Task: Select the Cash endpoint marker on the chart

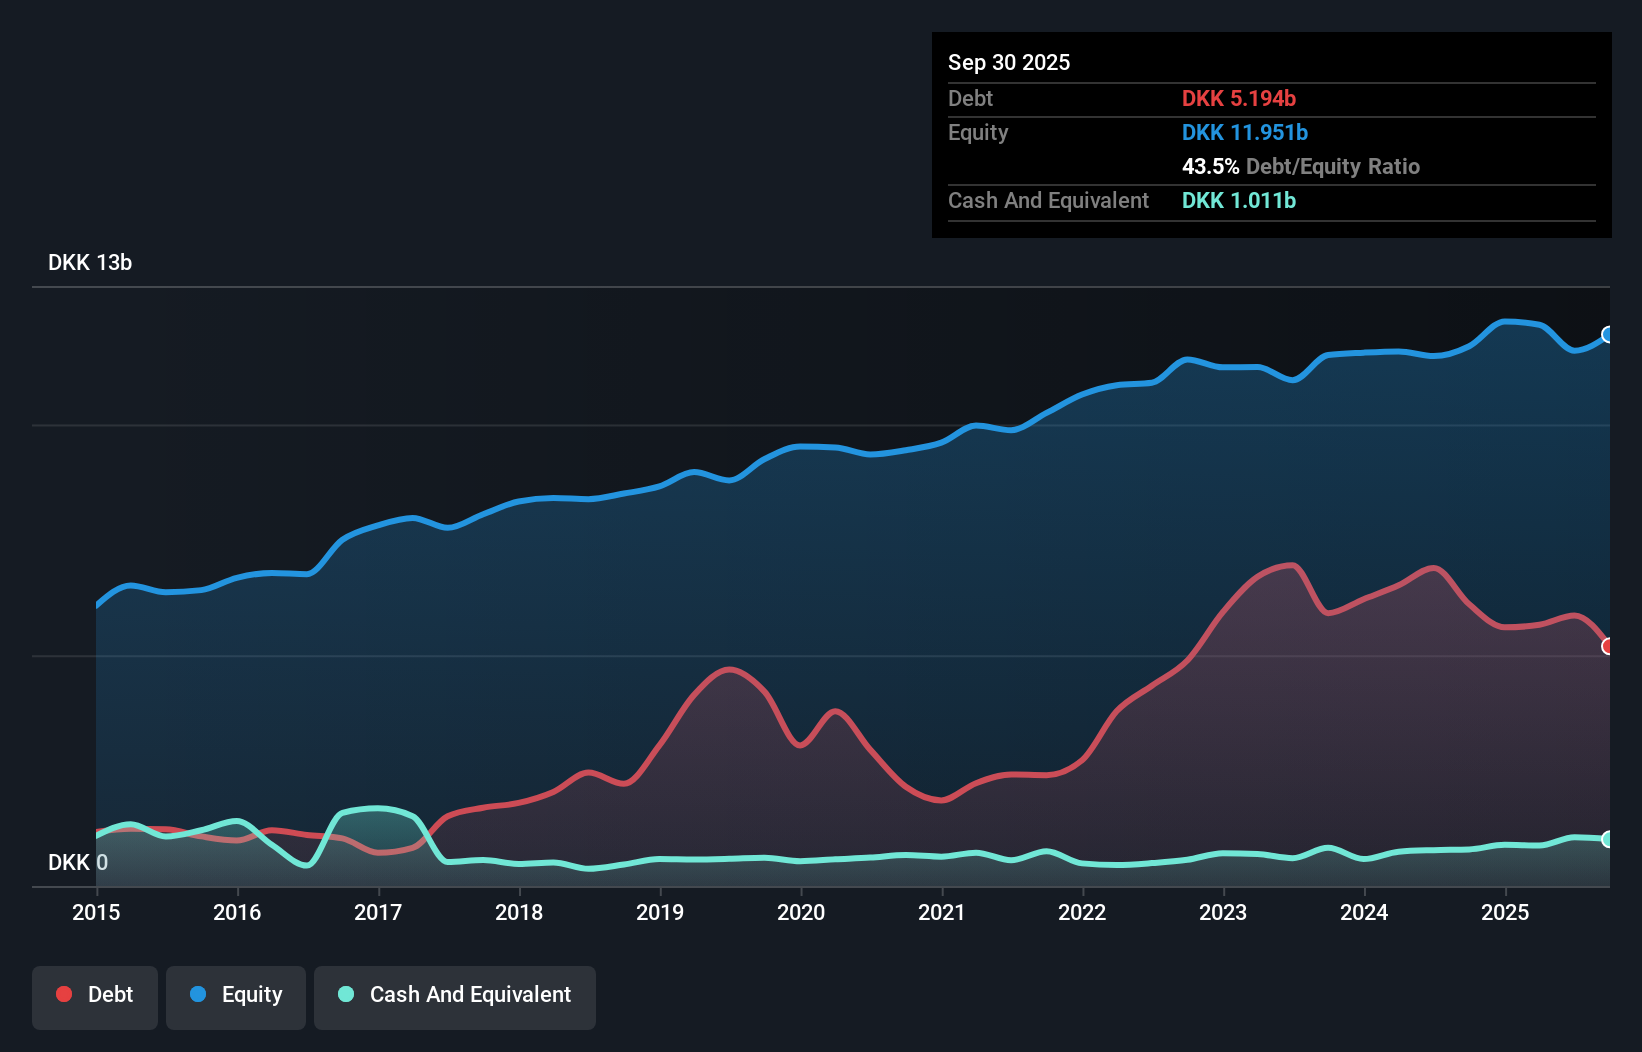Action: (1607, 839)
